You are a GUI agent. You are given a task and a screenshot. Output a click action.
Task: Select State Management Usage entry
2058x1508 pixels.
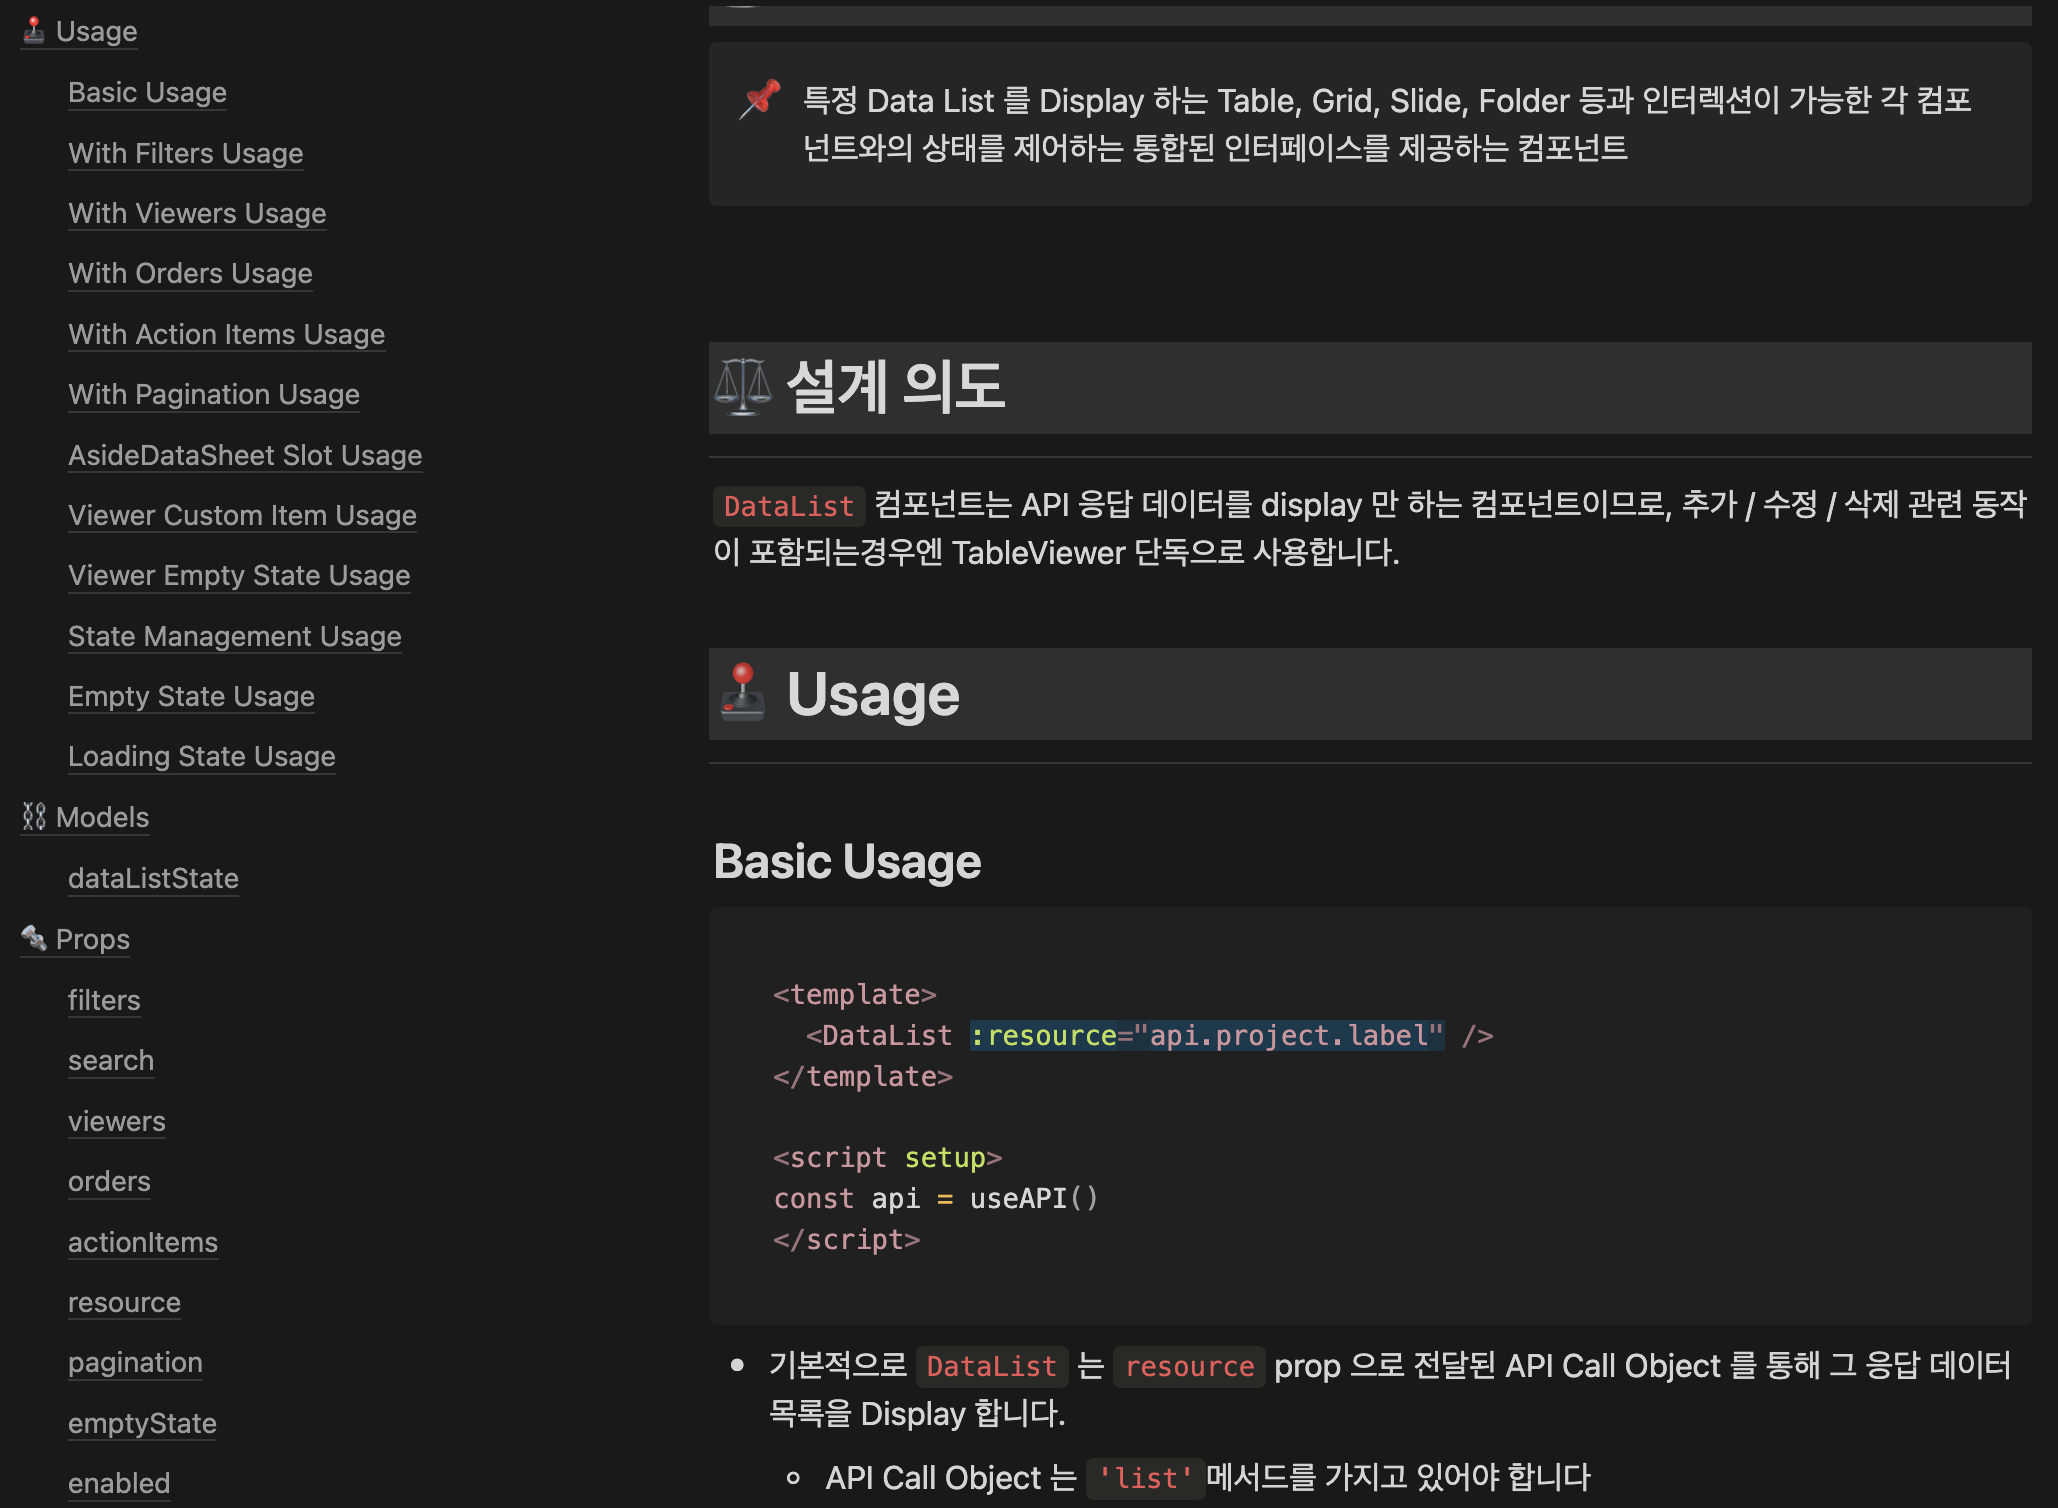coord(234,636)
